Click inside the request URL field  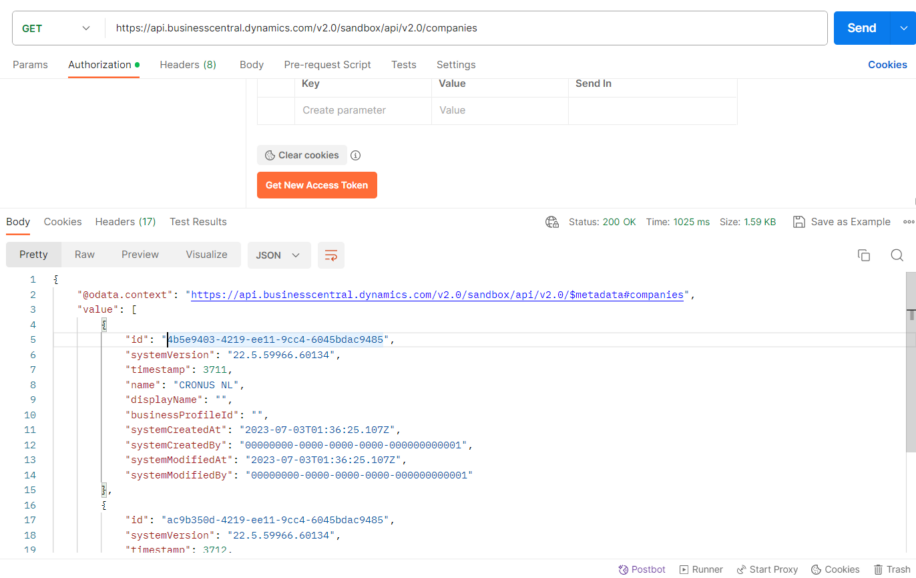[x=400, y=27]
